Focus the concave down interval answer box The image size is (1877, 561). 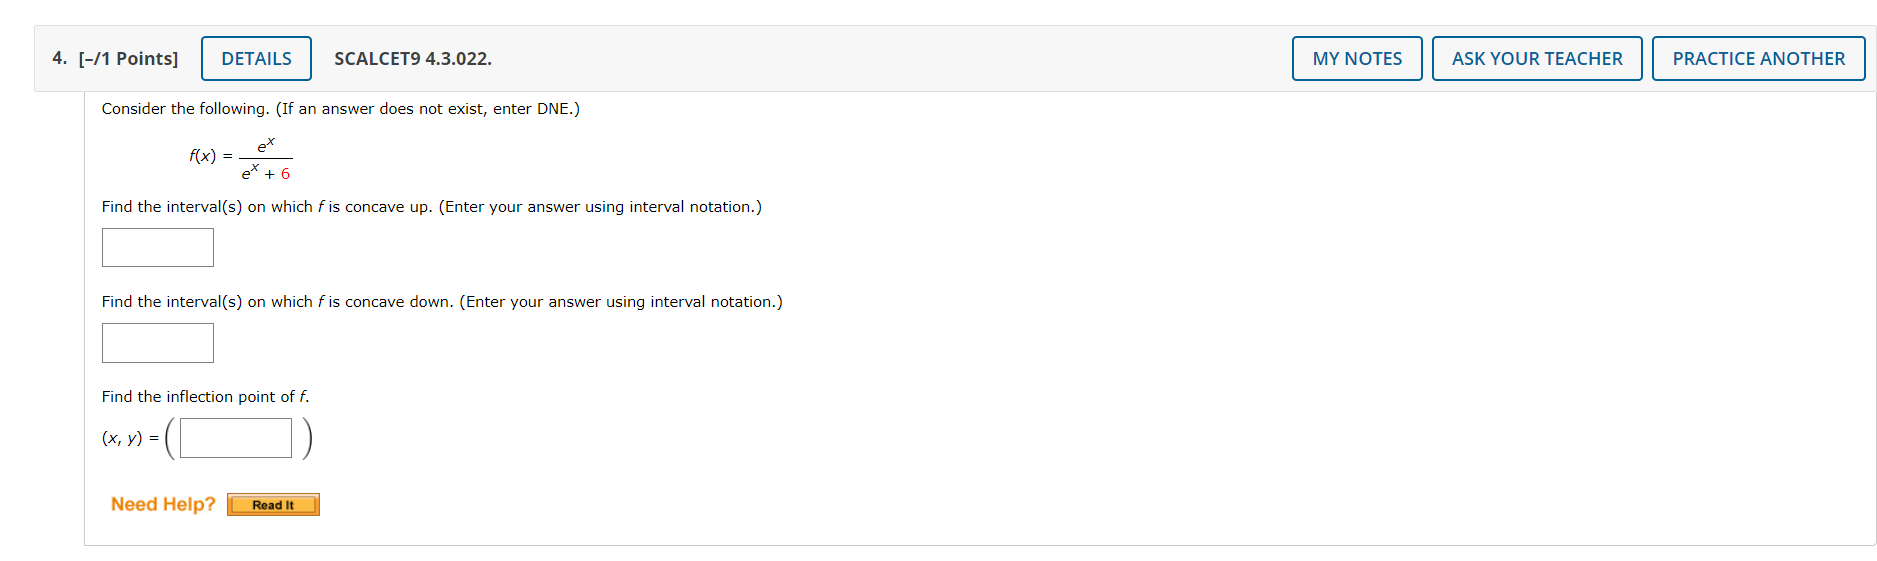pyautogui.click(x=158, y=343)
